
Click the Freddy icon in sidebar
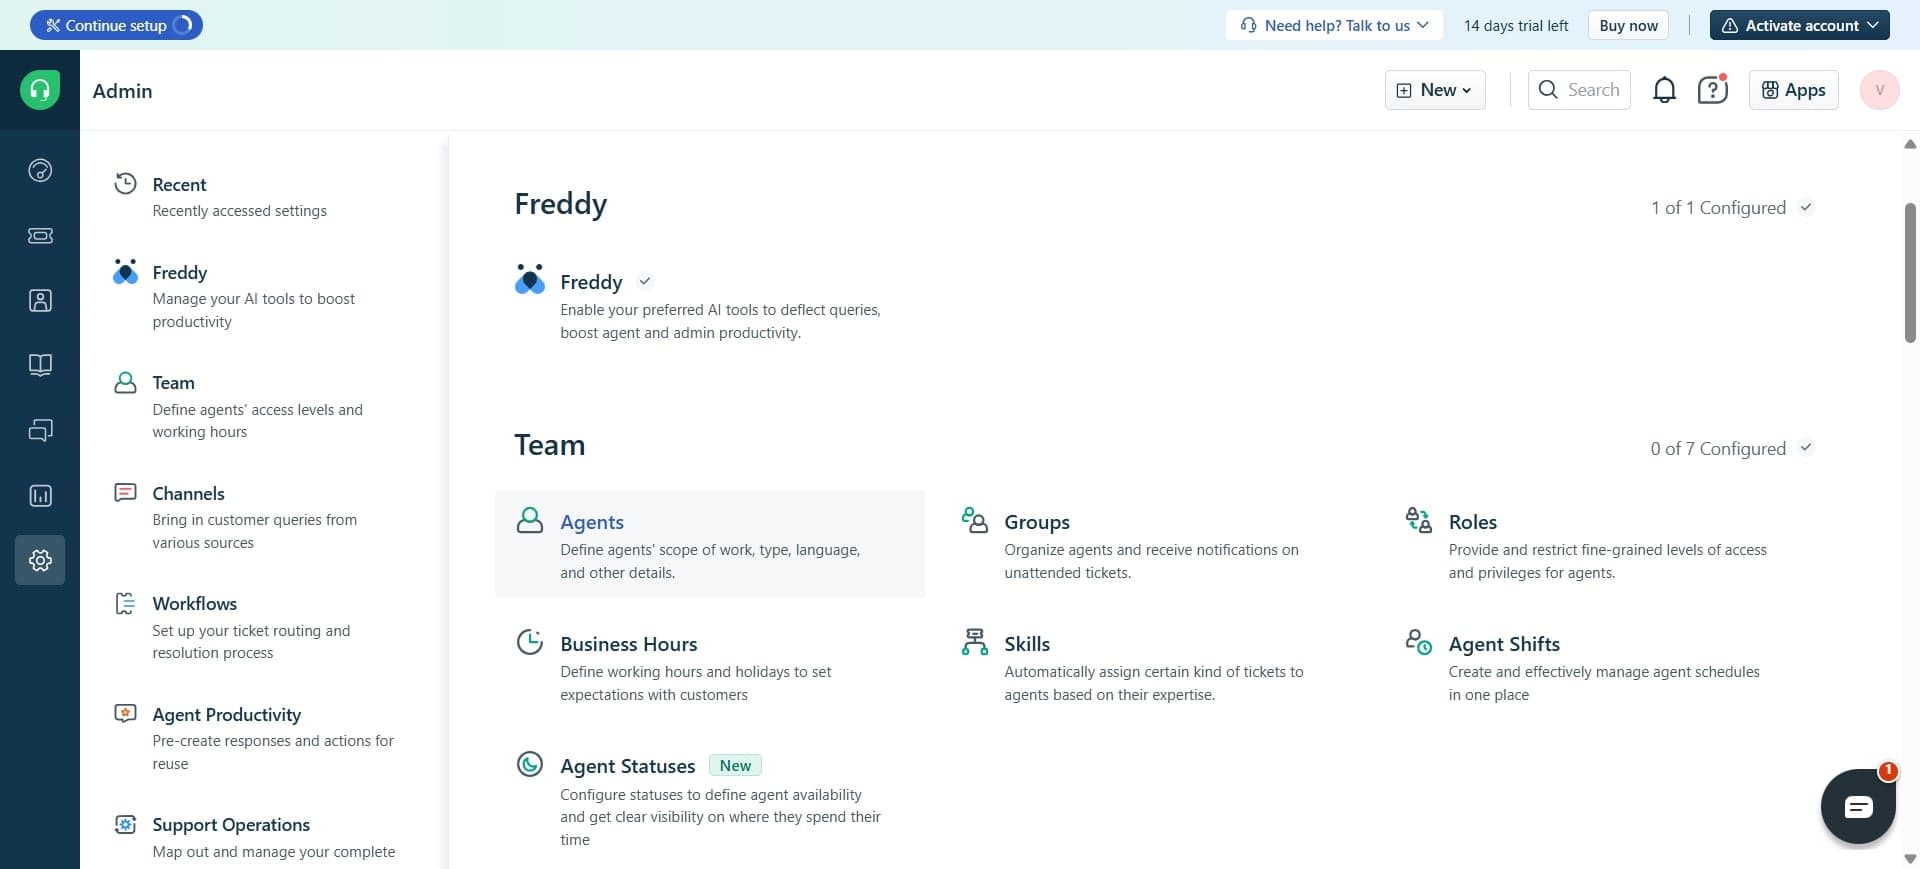tap(125, 272)
